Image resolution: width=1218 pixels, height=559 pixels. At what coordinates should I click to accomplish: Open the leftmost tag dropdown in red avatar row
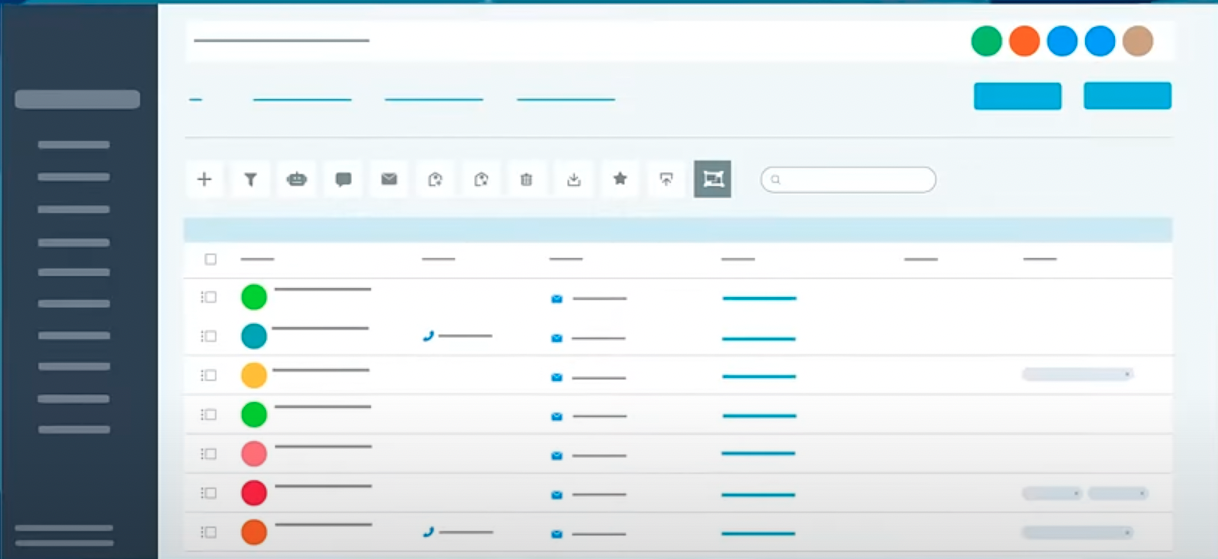point(1052,493)
